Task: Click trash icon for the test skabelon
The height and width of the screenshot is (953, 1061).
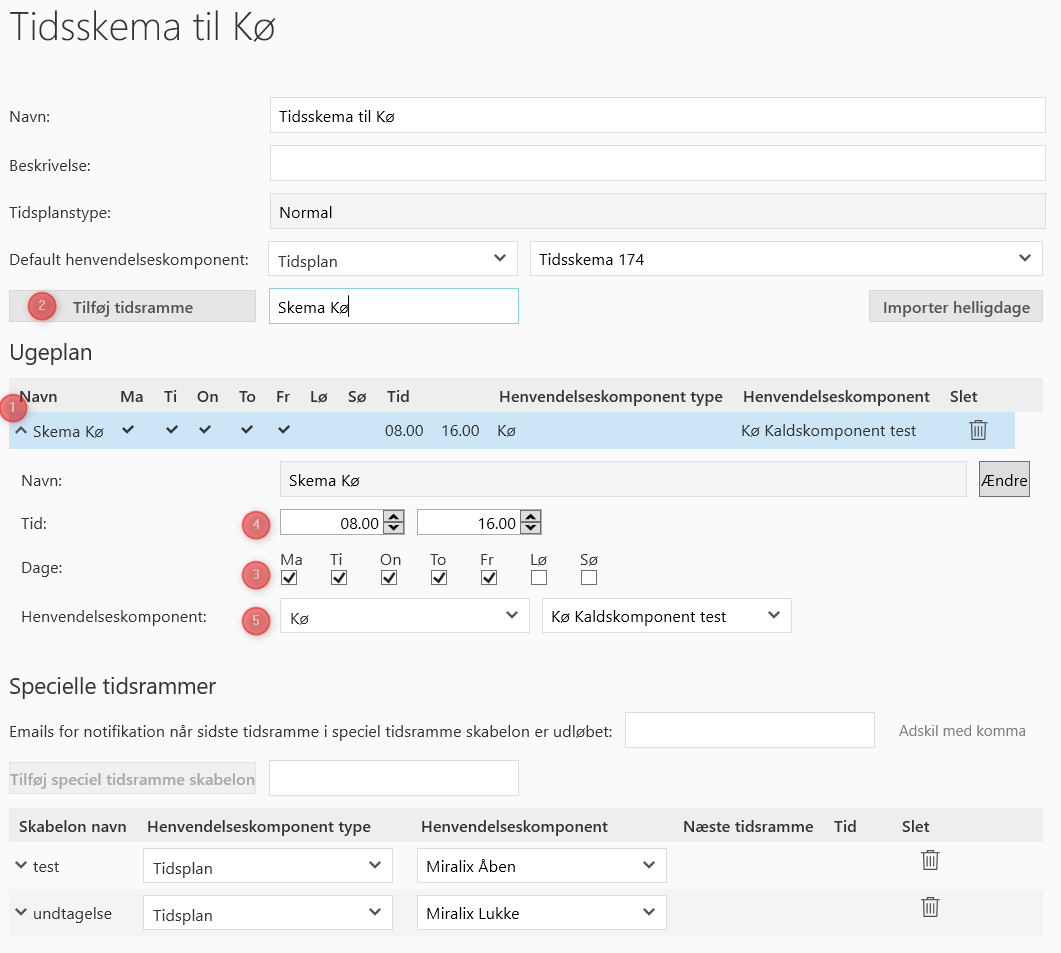Action: click(930, 860)
